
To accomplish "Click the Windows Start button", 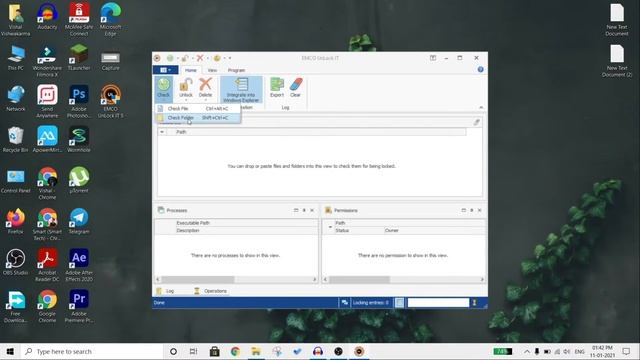I will pyautogui.click(x=10, y=351).
